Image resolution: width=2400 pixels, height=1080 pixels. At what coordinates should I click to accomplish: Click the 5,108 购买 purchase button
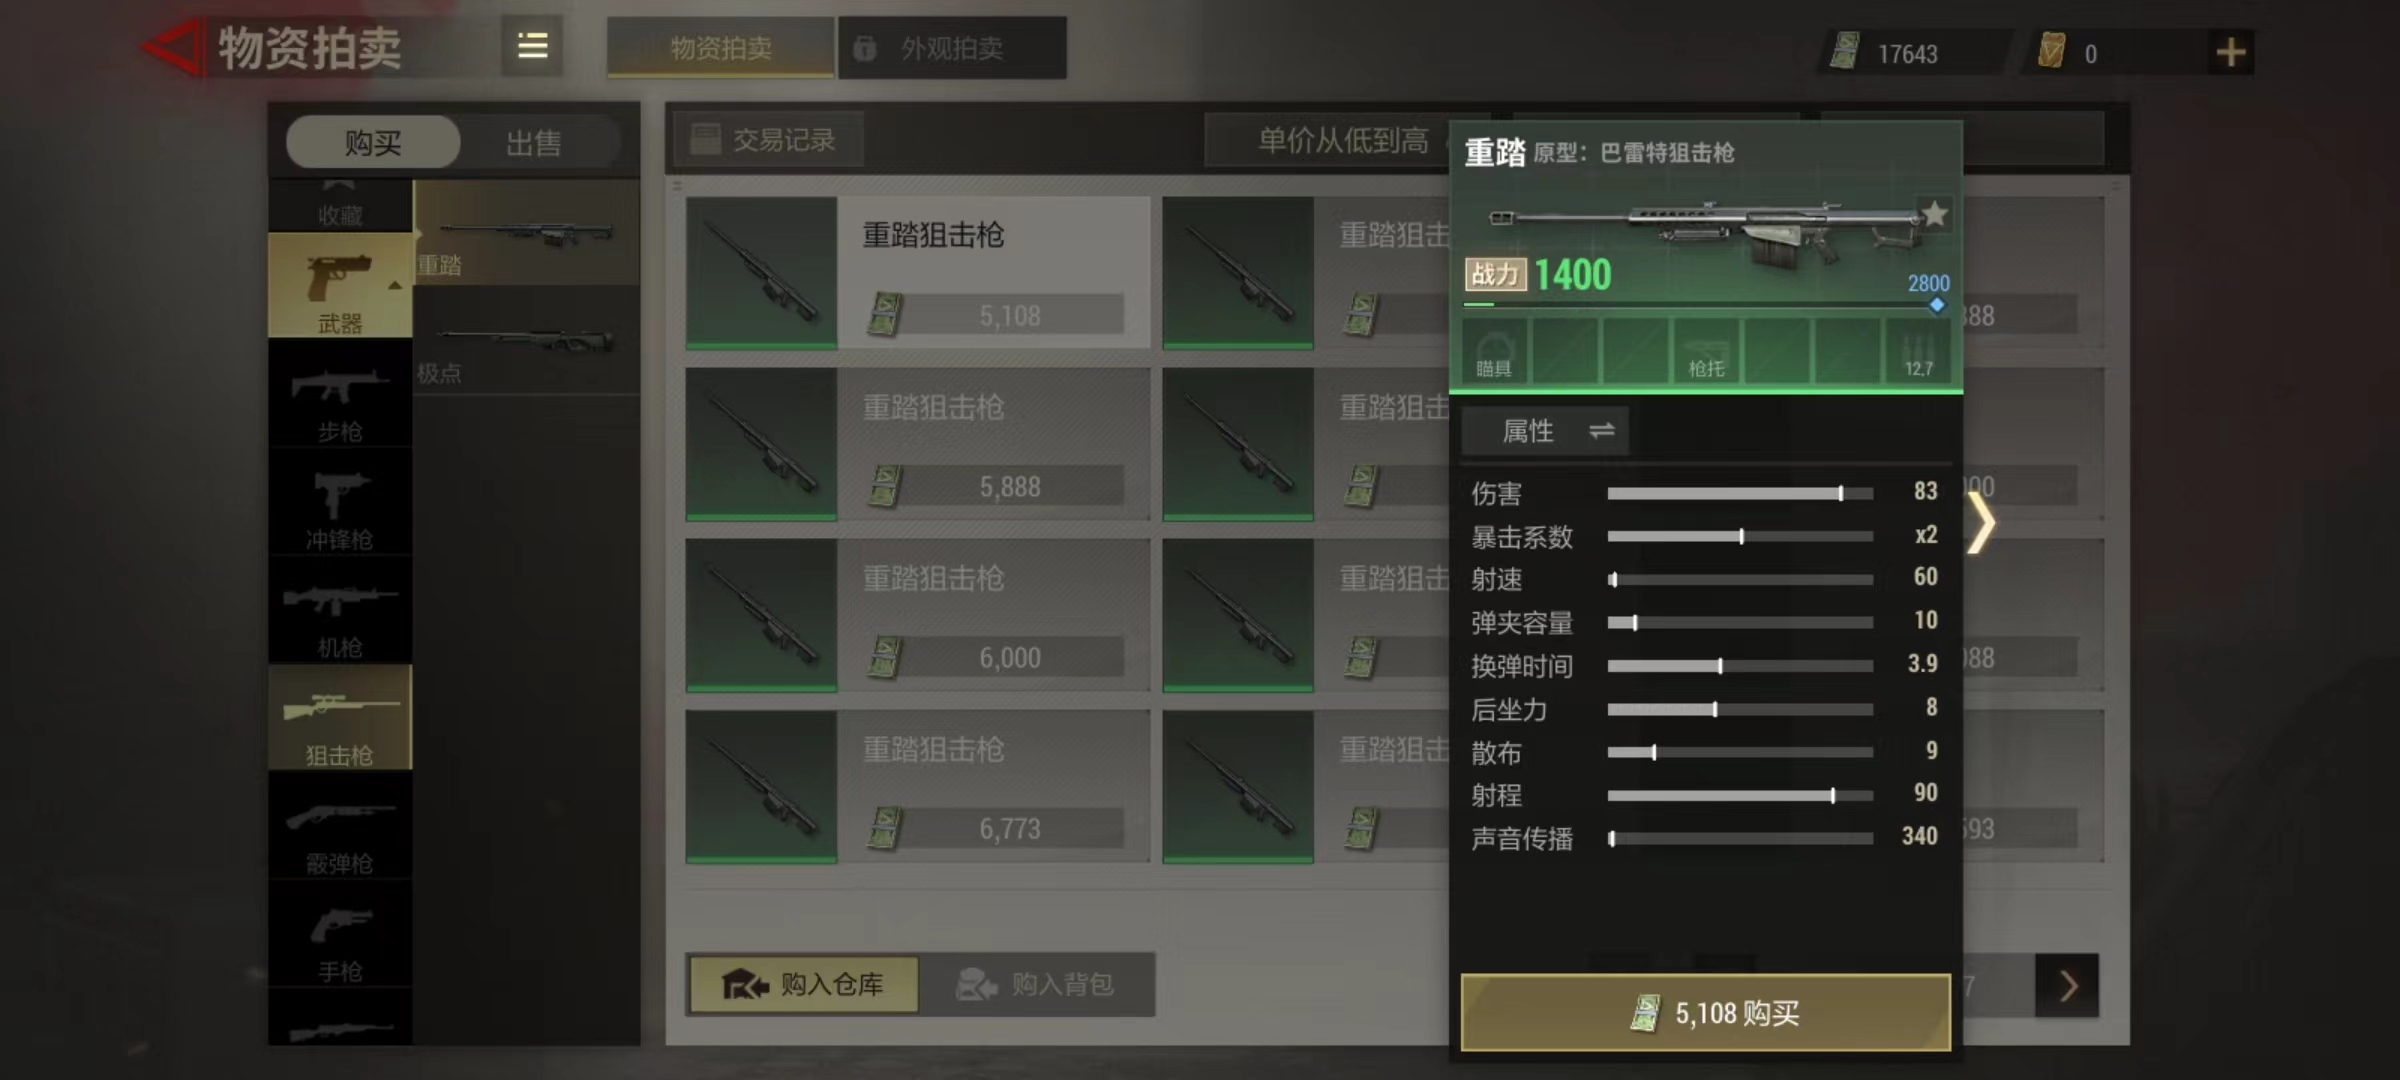(1706, 1013)
